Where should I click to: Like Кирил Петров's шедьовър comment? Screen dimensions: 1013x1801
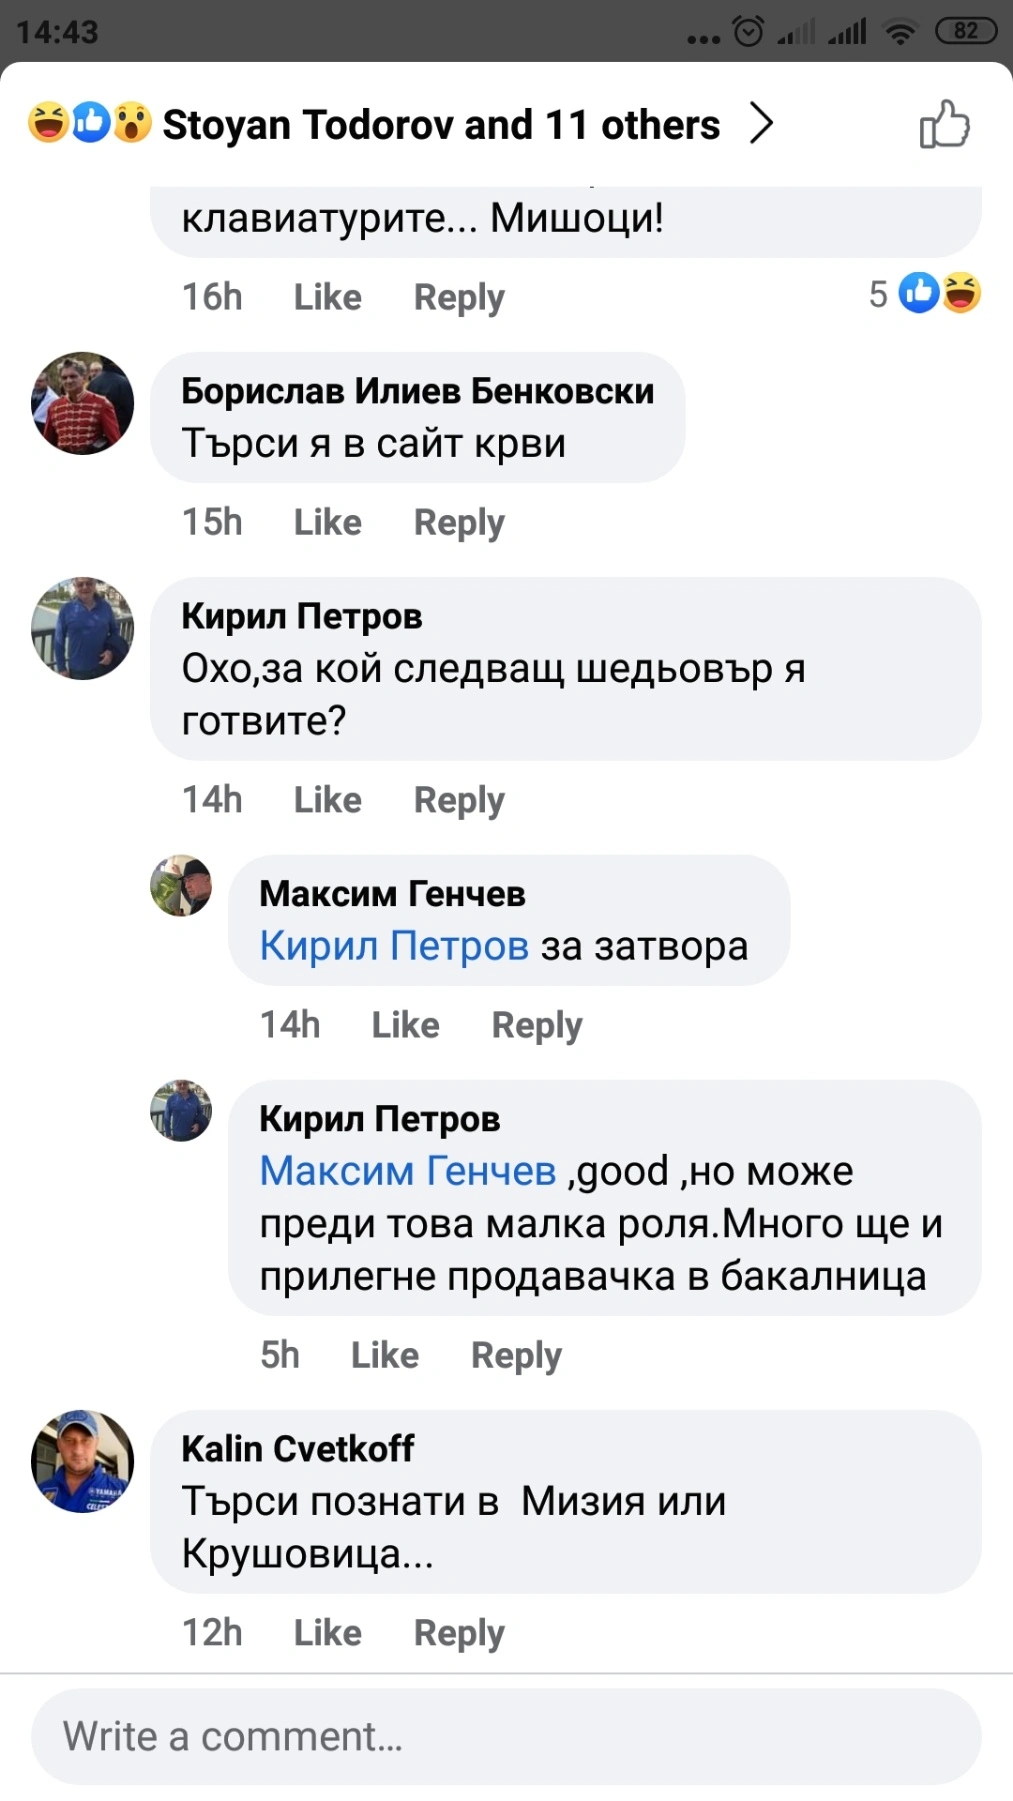point(327,800)
